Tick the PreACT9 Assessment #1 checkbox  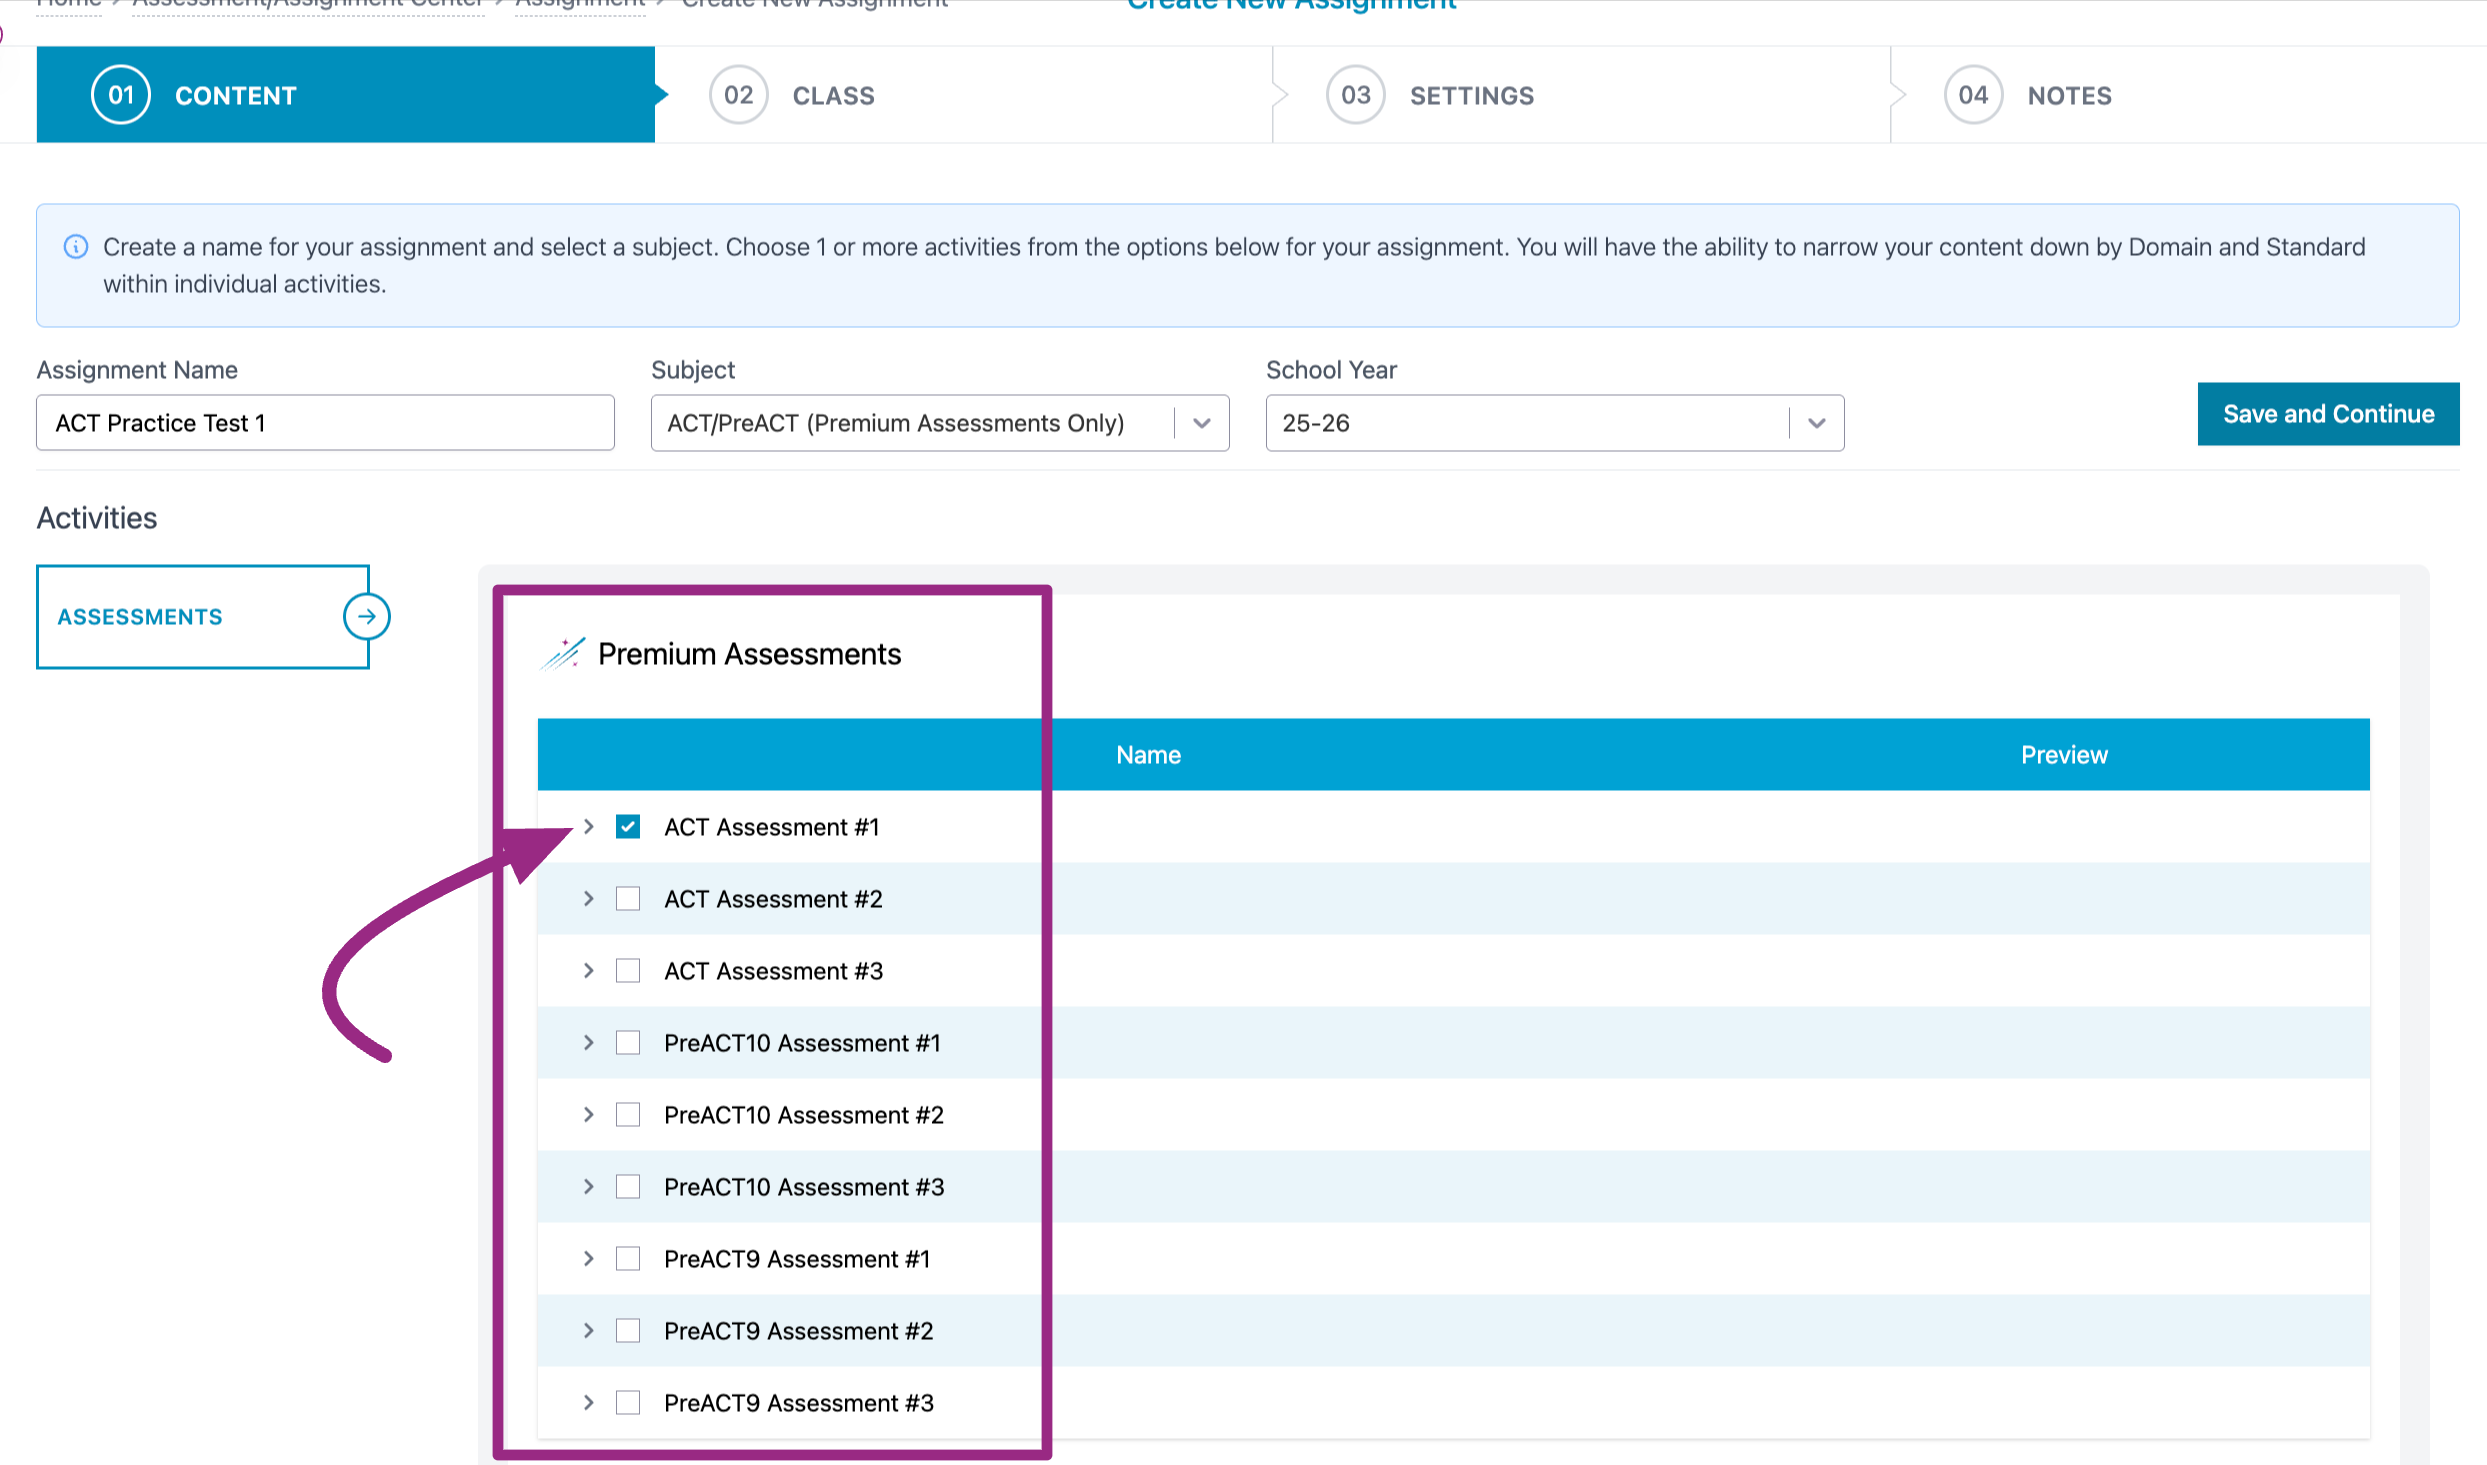(x=628, y=1259)
